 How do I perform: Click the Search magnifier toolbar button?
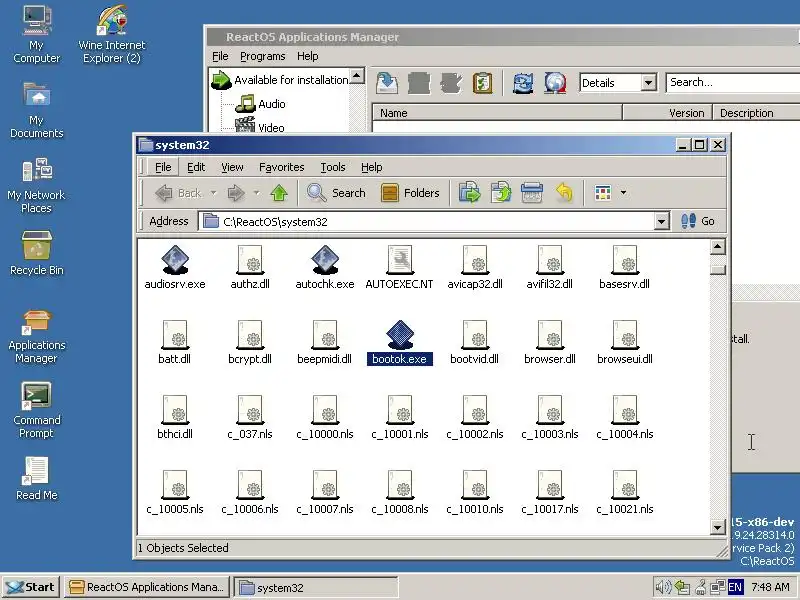tap(336, 193)
